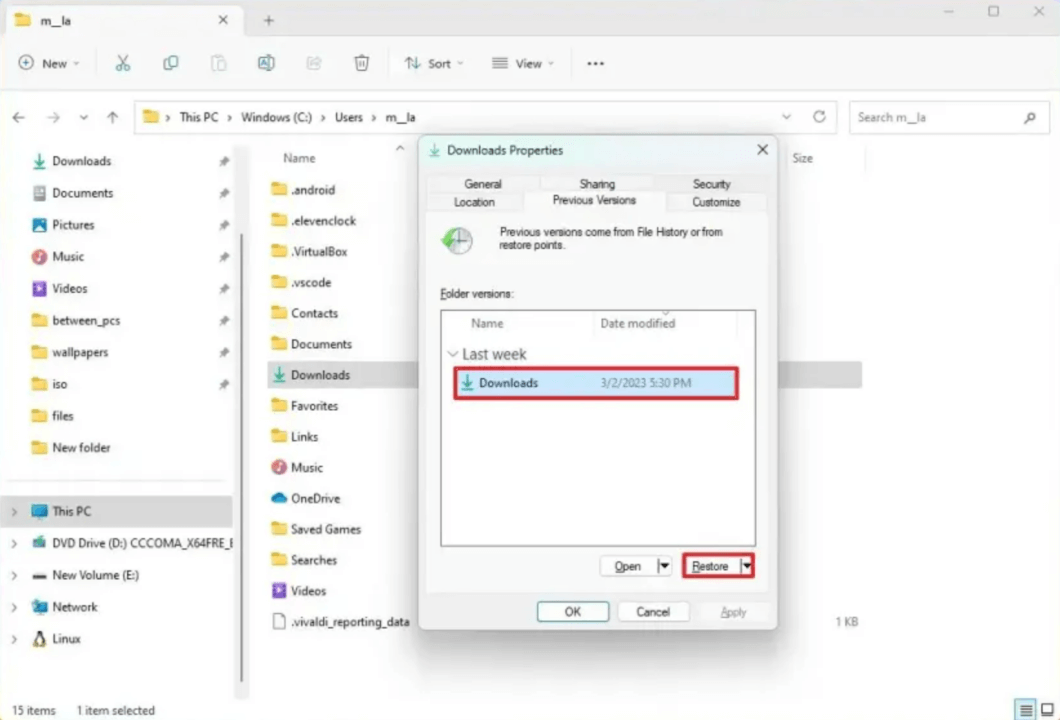Switch to the Customize tab

715,201
